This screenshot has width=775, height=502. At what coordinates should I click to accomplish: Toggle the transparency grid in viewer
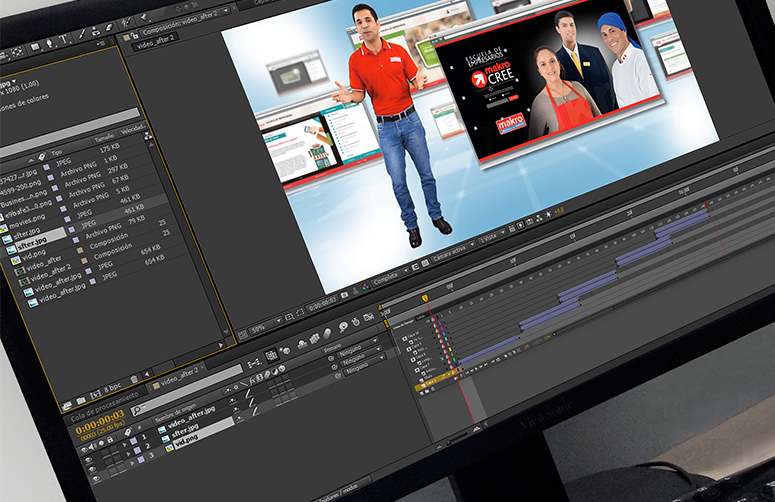tap(424, 262)
